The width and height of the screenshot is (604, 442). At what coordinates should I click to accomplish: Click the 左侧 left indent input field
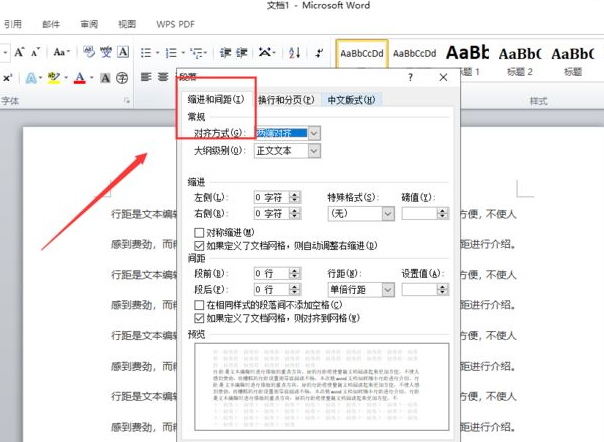click(x=268, y=198)
